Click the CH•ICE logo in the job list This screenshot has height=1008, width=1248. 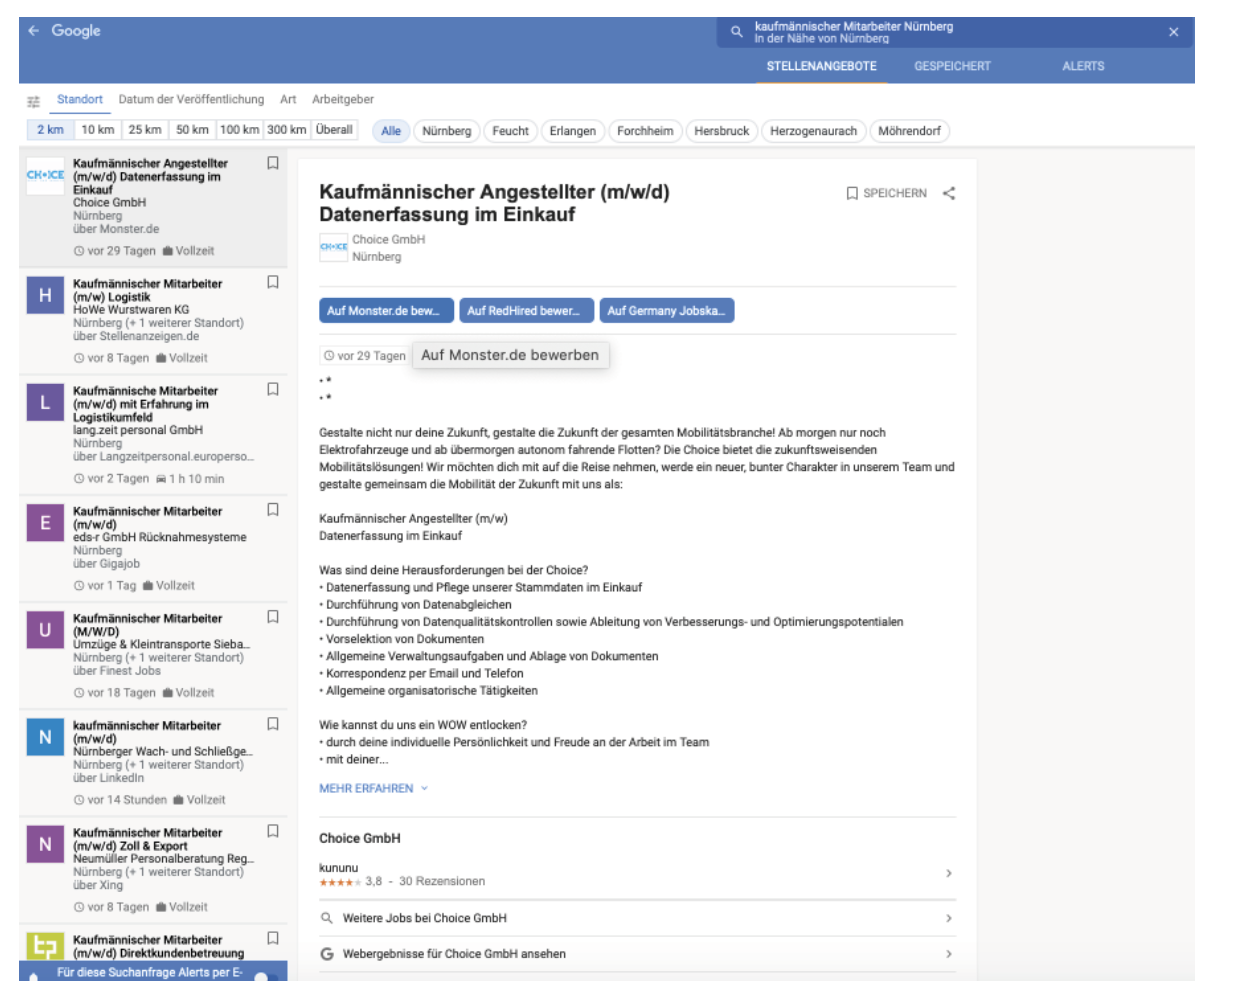45,175
